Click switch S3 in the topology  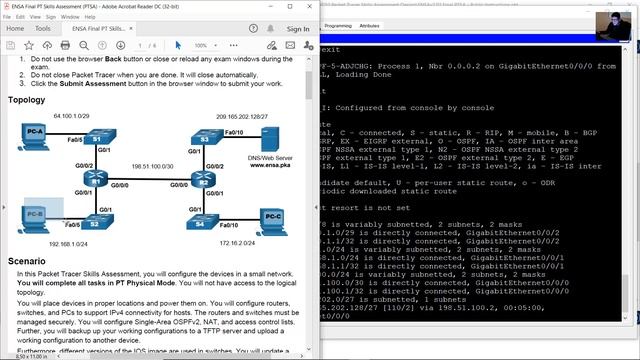coord(207,137)
